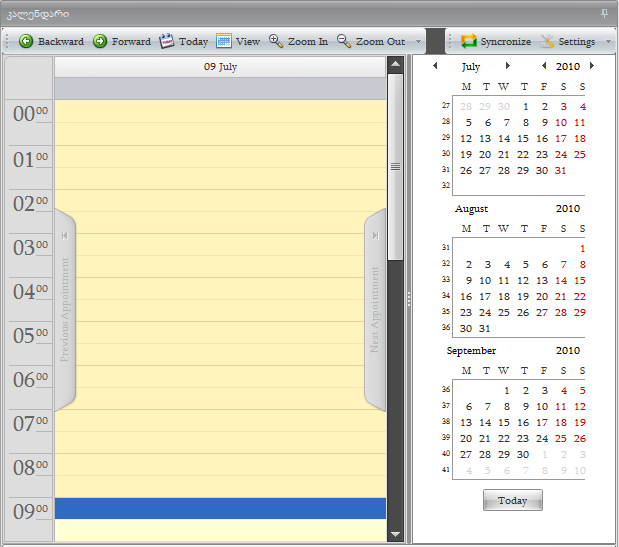Go to previous year arrow before 2010
619x547 pixels.
(x=544, y=66)
